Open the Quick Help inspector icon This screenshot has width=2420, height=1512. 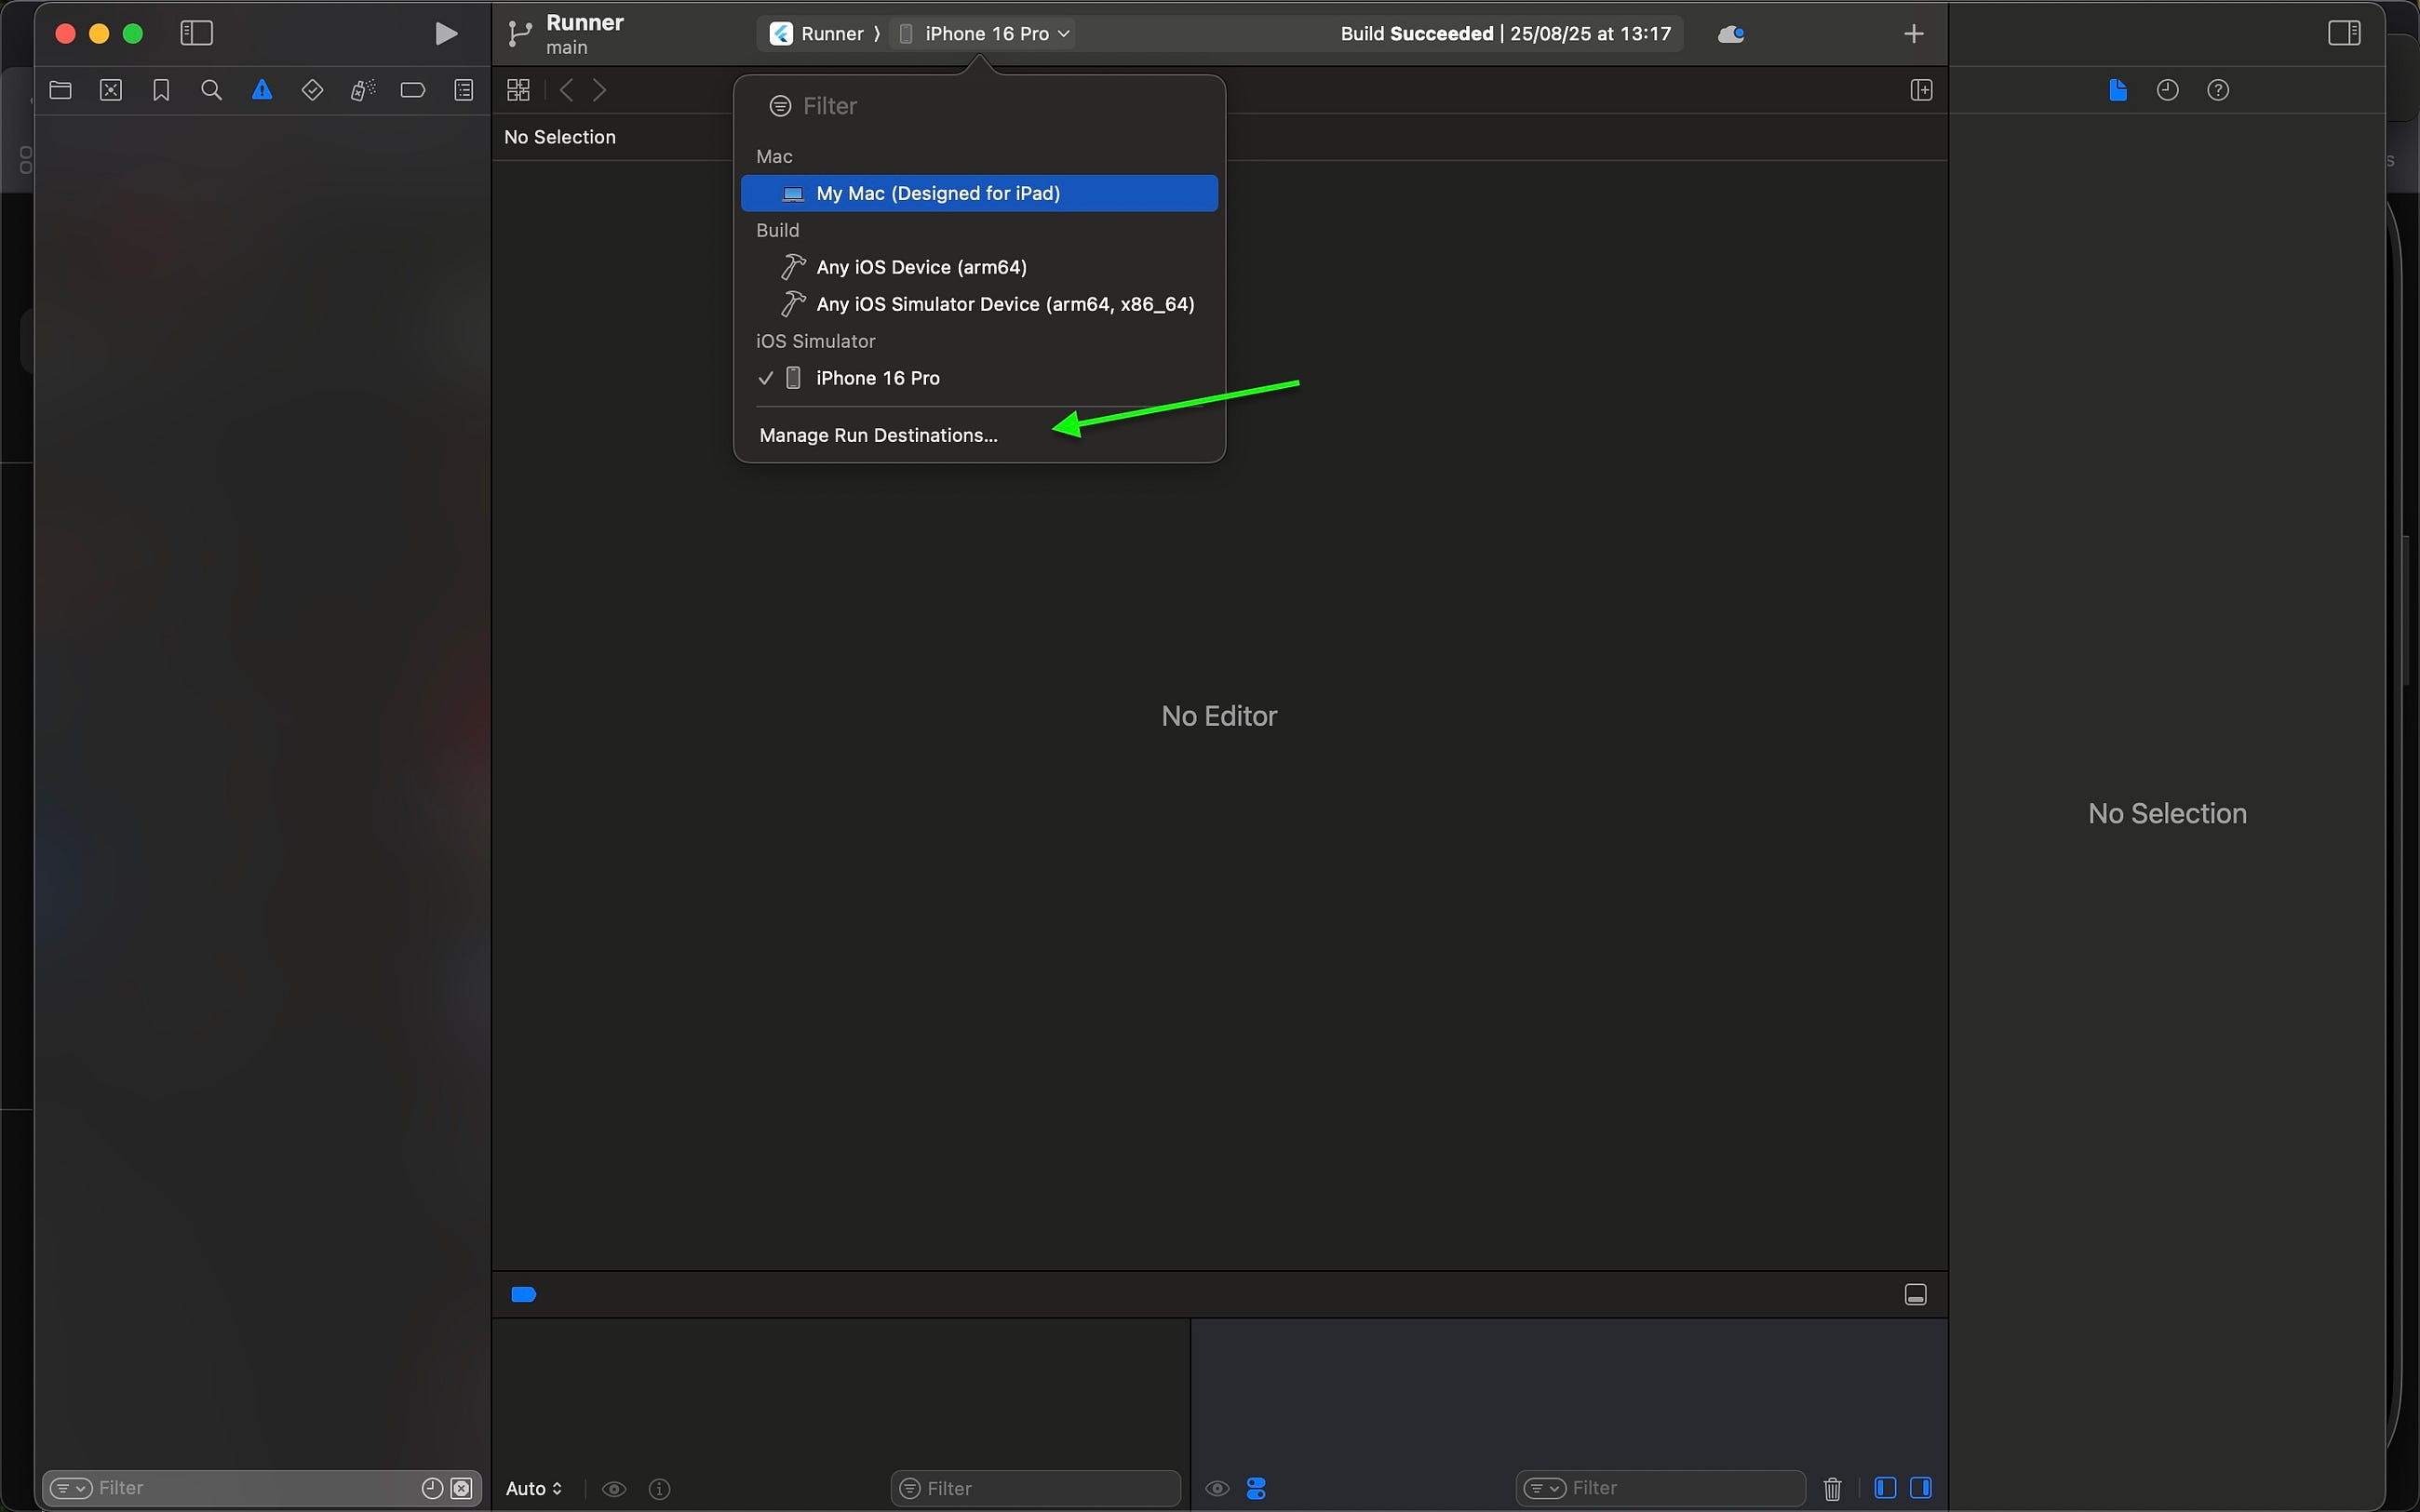[x=2218, y=90]
